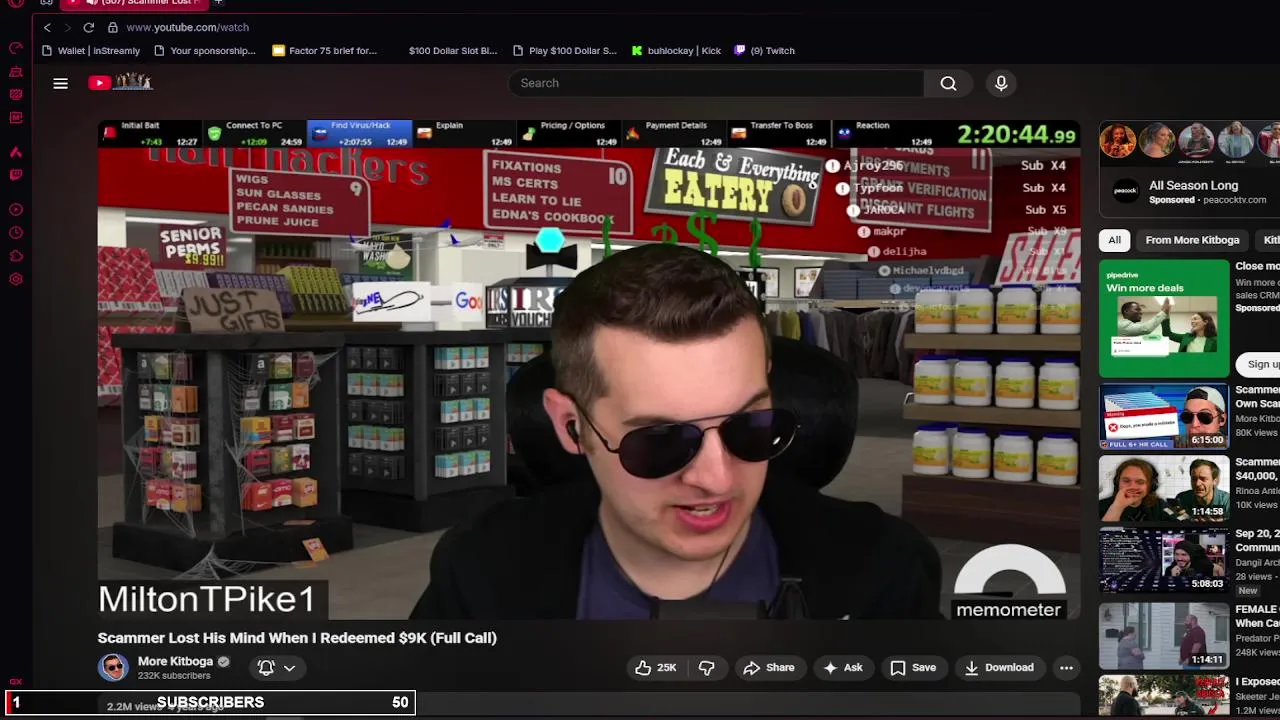This screenshot has width=1280, height=720.
Task: Open the Factor 75 brief bookmark
Action: coord(324,50)
